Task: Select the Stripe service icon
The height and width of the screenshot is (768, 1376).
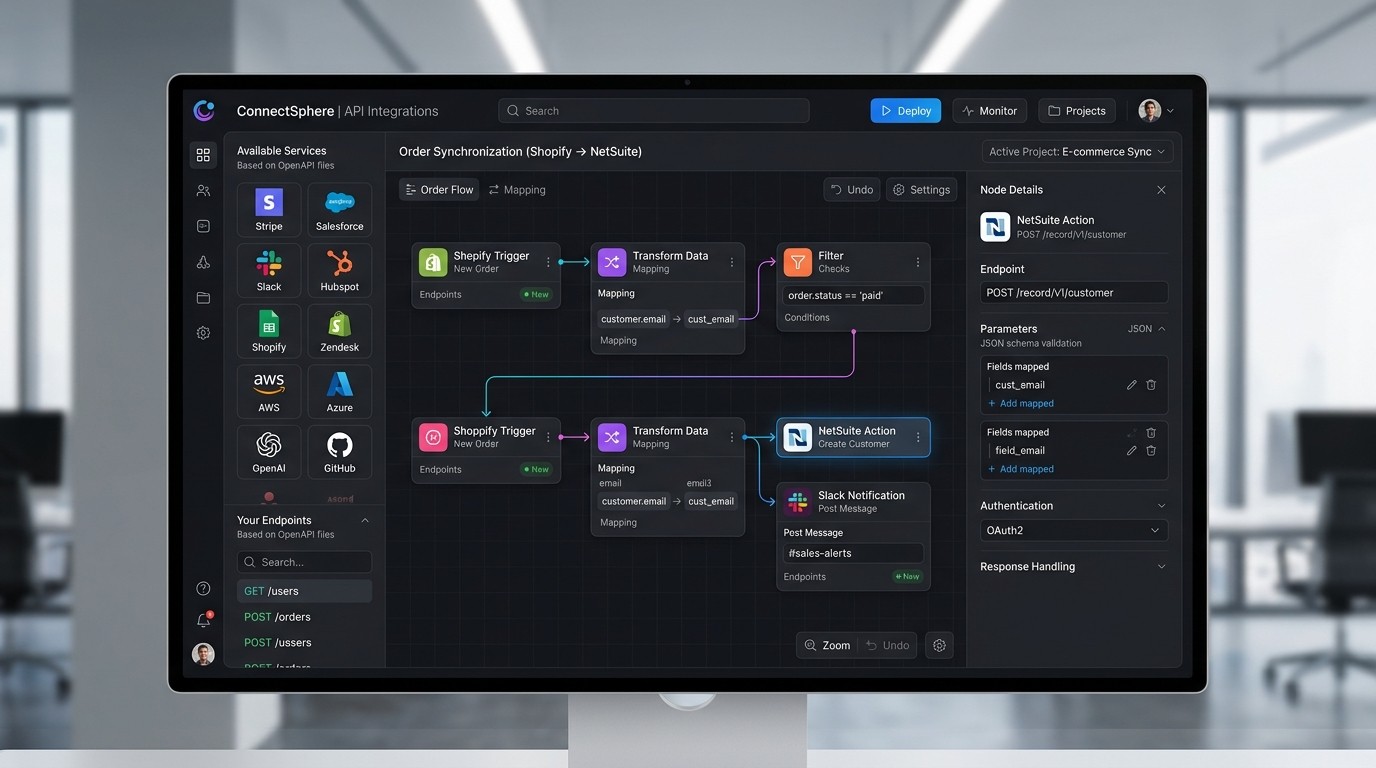Action: point(268,209)
